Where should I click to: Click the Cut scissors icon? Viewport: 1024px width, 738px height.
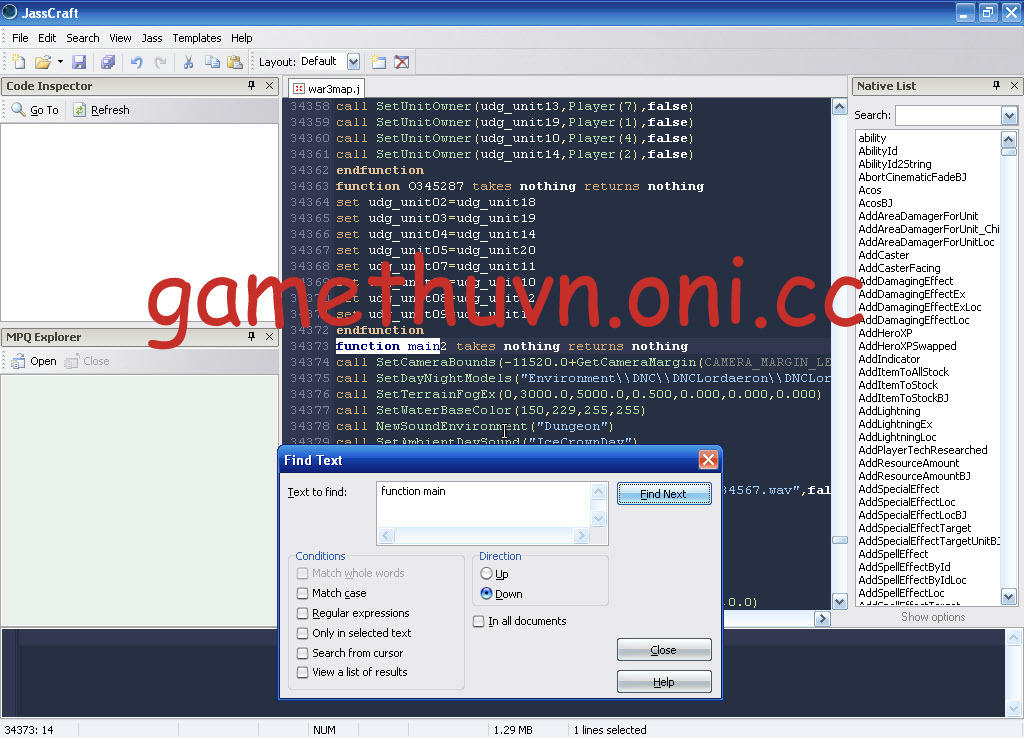(188, 62)
